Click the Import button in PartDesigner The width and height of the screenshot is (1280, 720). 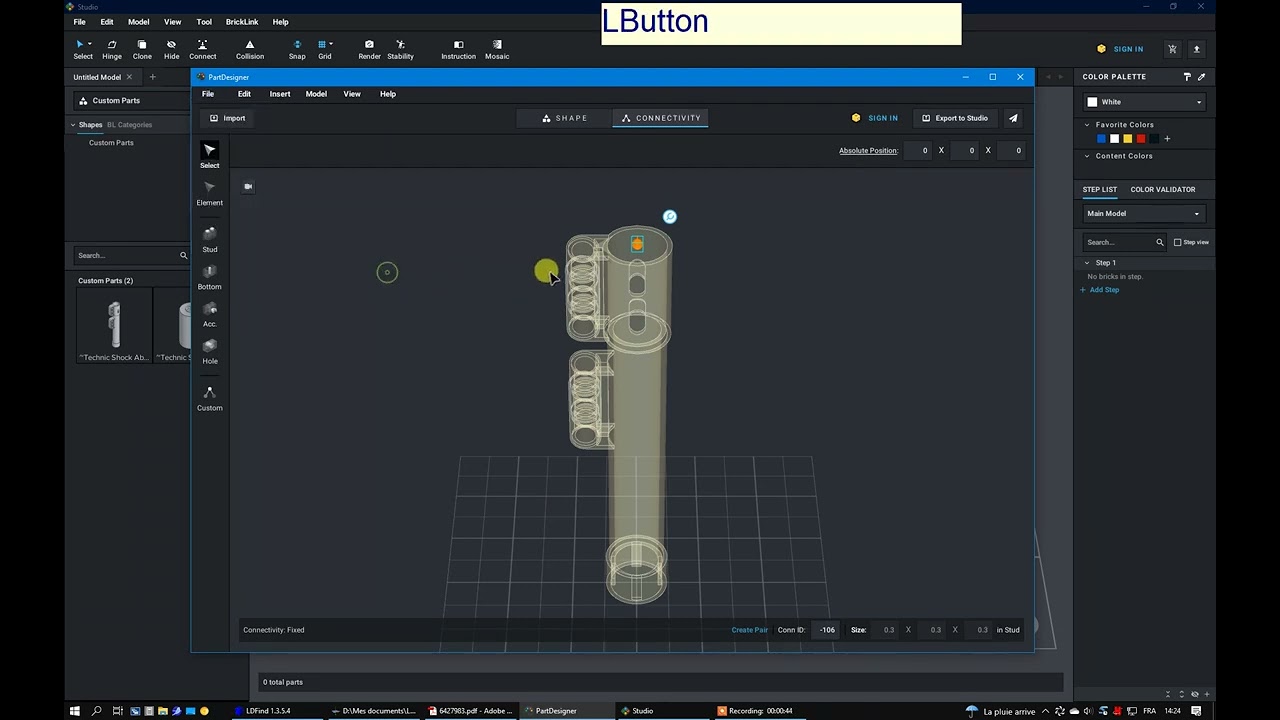pyautogui.click(x=227, y=118)
